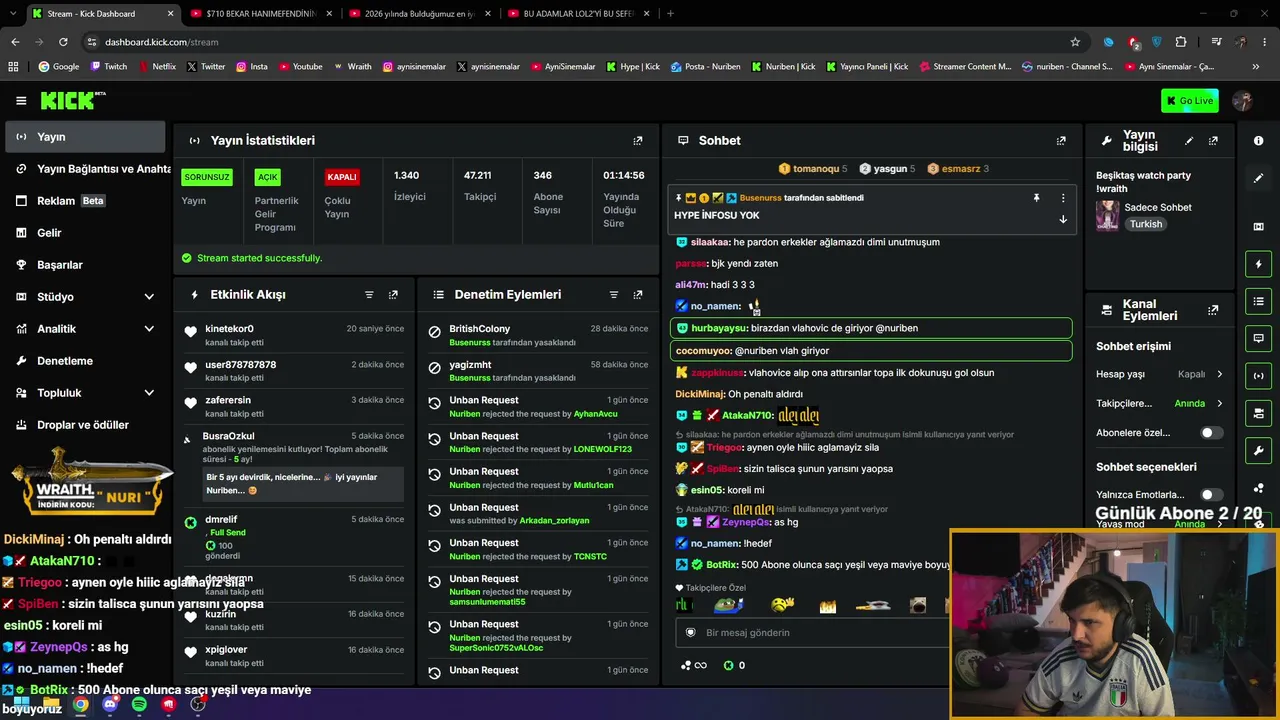This screenshot has height=720, width=1280.
Task: Open the Netflix bookmark
Action: 157,67
